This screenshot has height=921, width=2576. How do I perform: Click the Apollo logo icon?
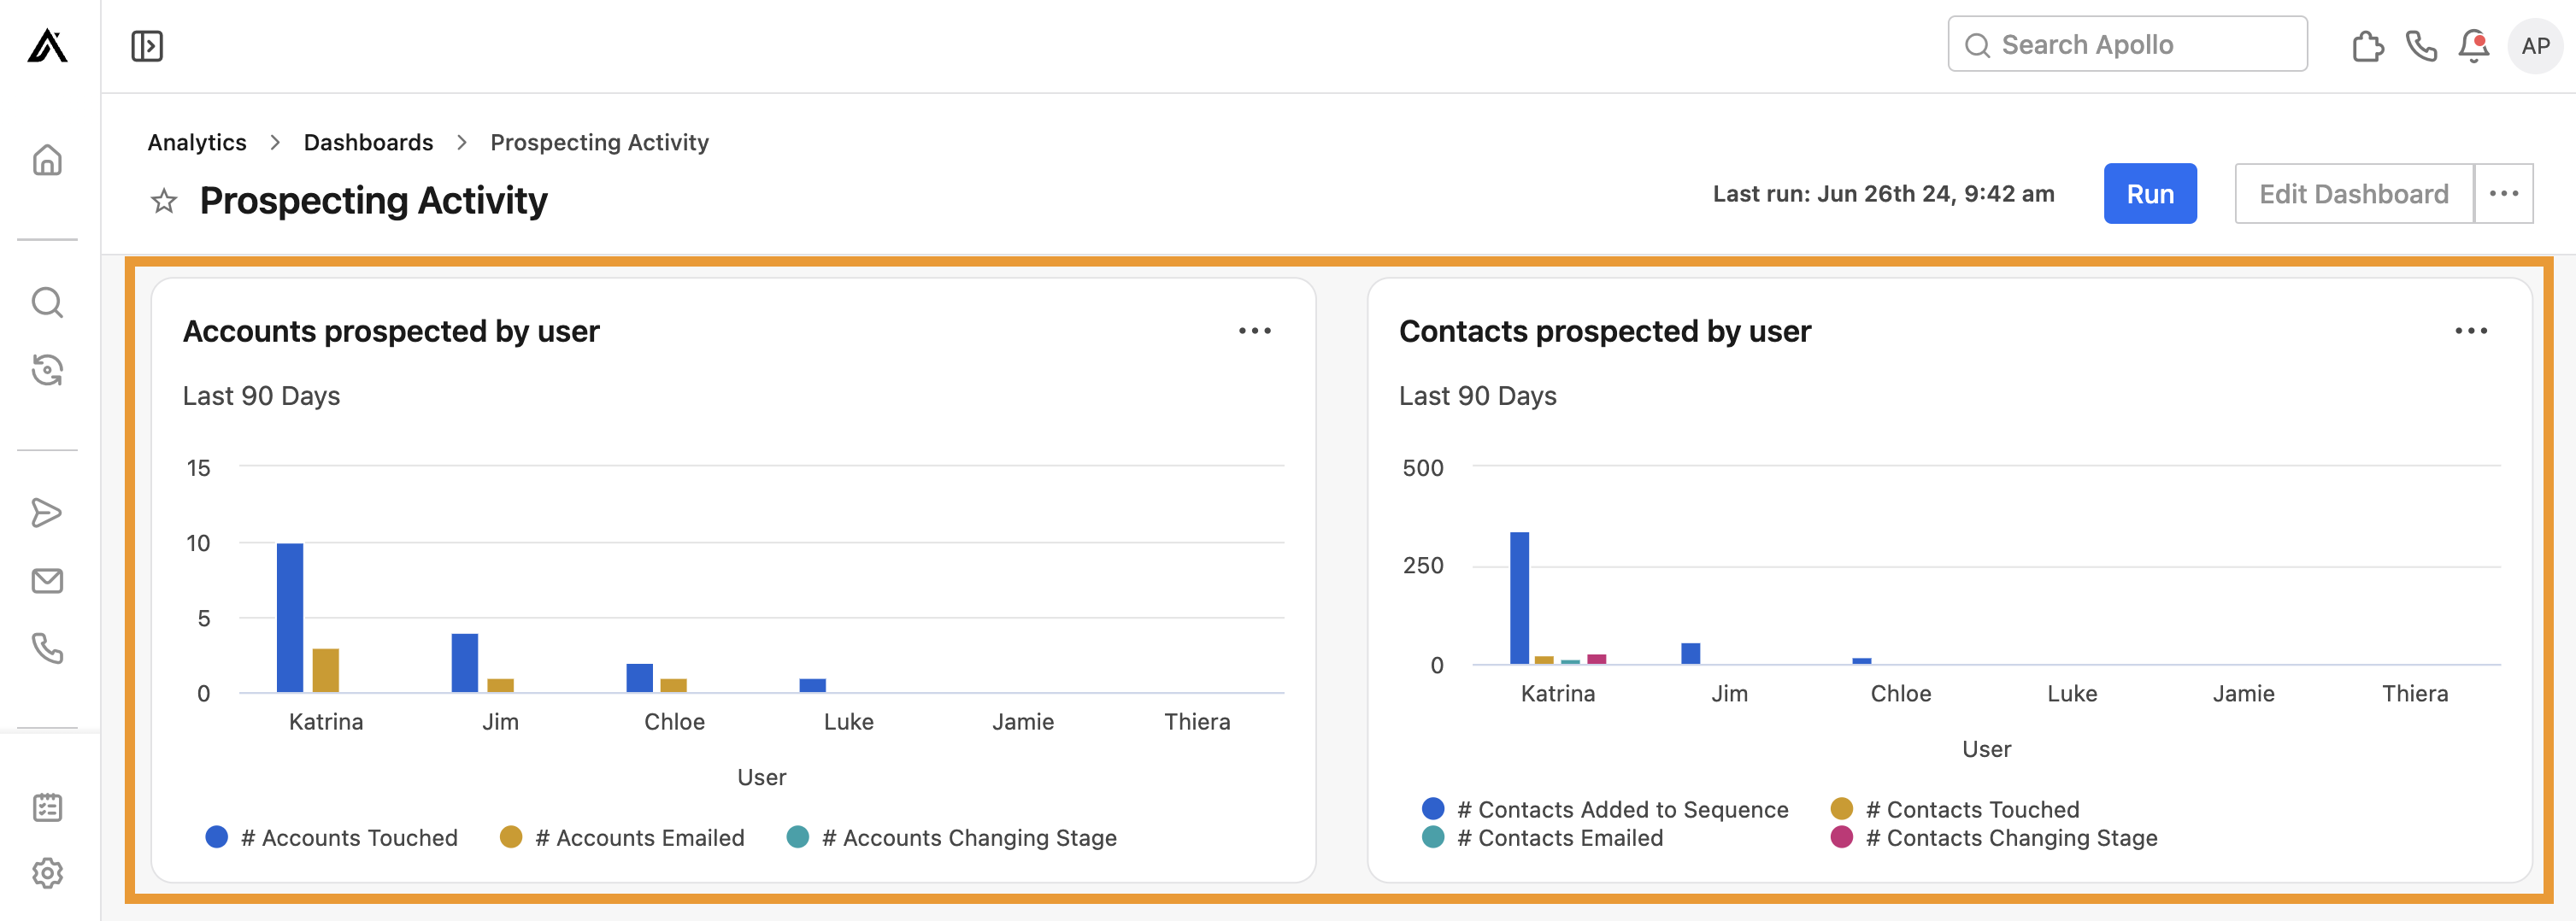[x=47, y=46]
